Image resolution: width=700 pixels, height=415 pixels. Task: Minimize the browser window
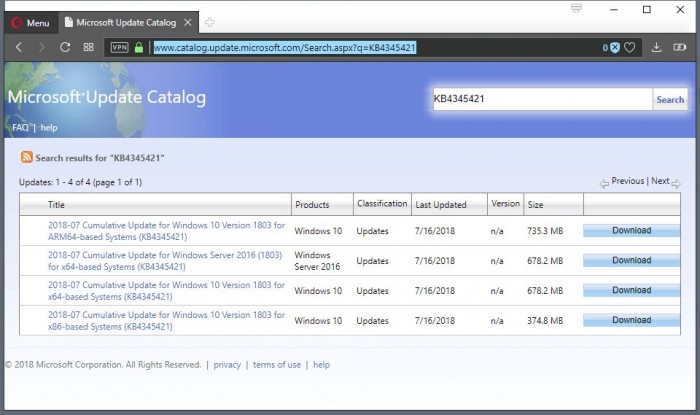(x=614, y=9)
